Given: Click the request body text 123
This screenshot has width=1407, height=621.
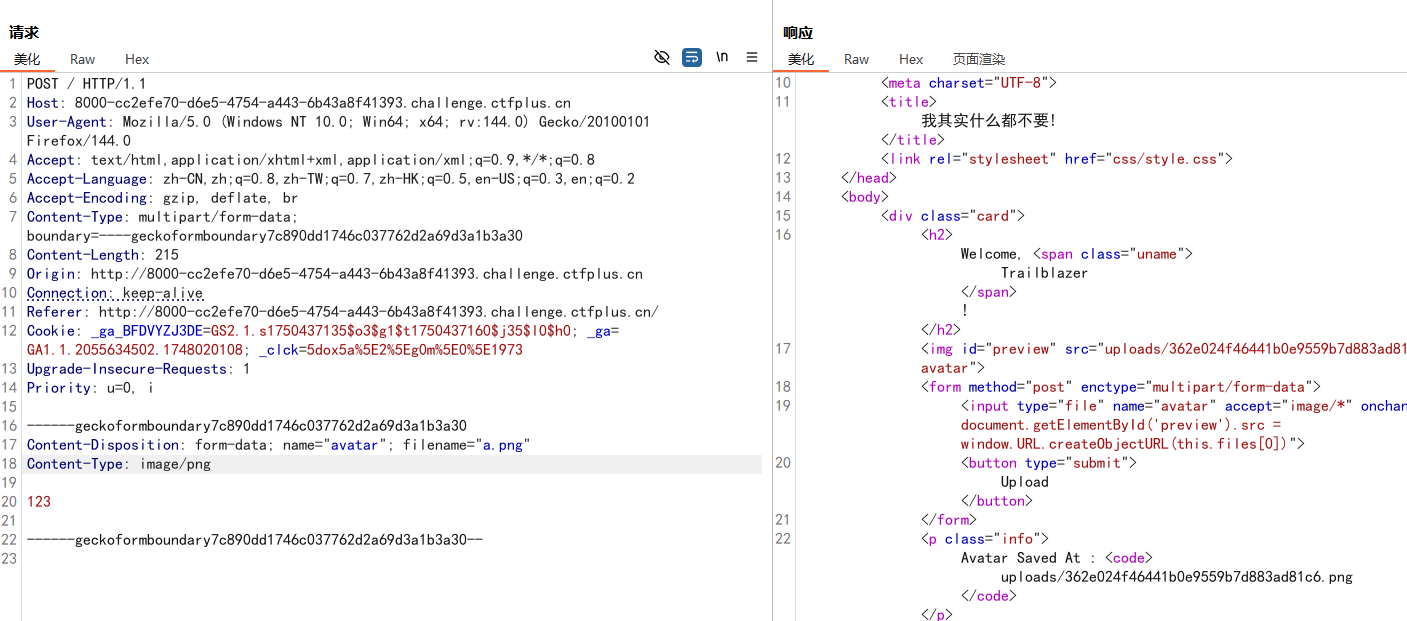Looking at the screenshot, I should pyautogui.click(x=39, y=502).
